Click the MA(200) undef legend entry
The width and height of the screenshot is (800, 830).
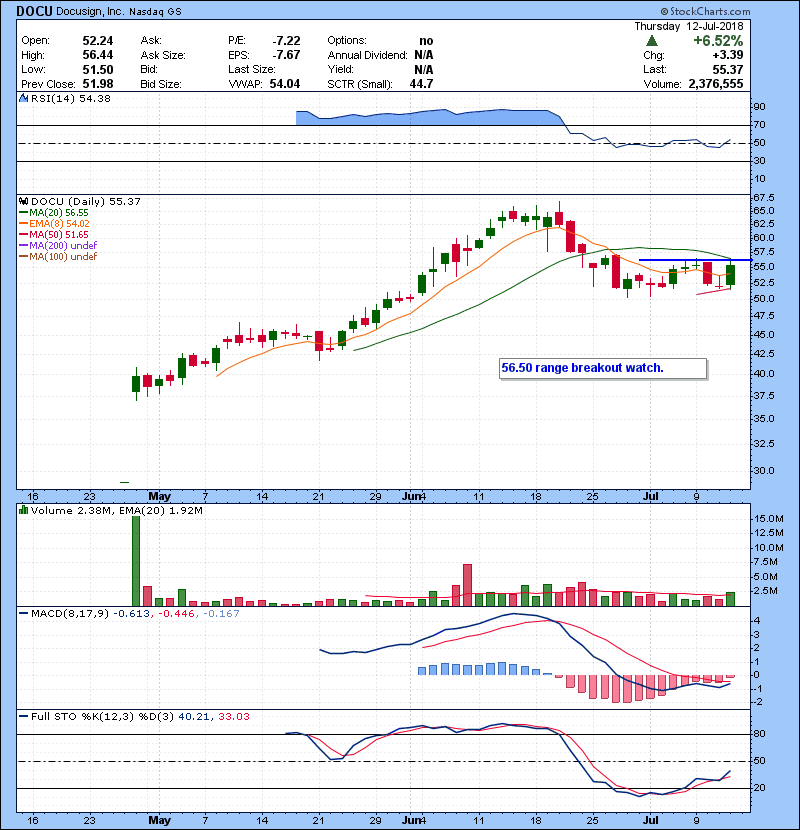point(58,245)
